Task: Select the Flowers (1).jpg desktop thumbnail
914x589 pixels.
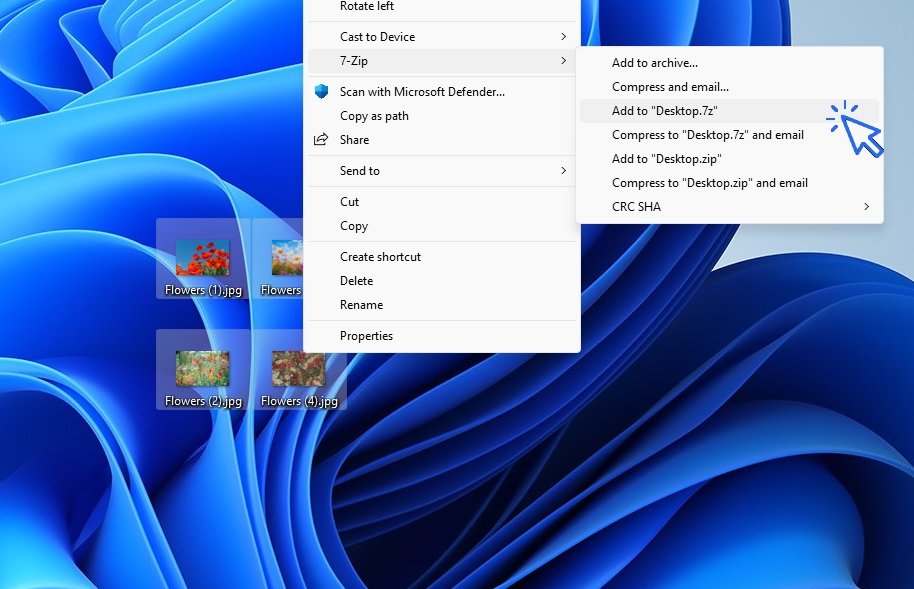Action: coord(203,258)
